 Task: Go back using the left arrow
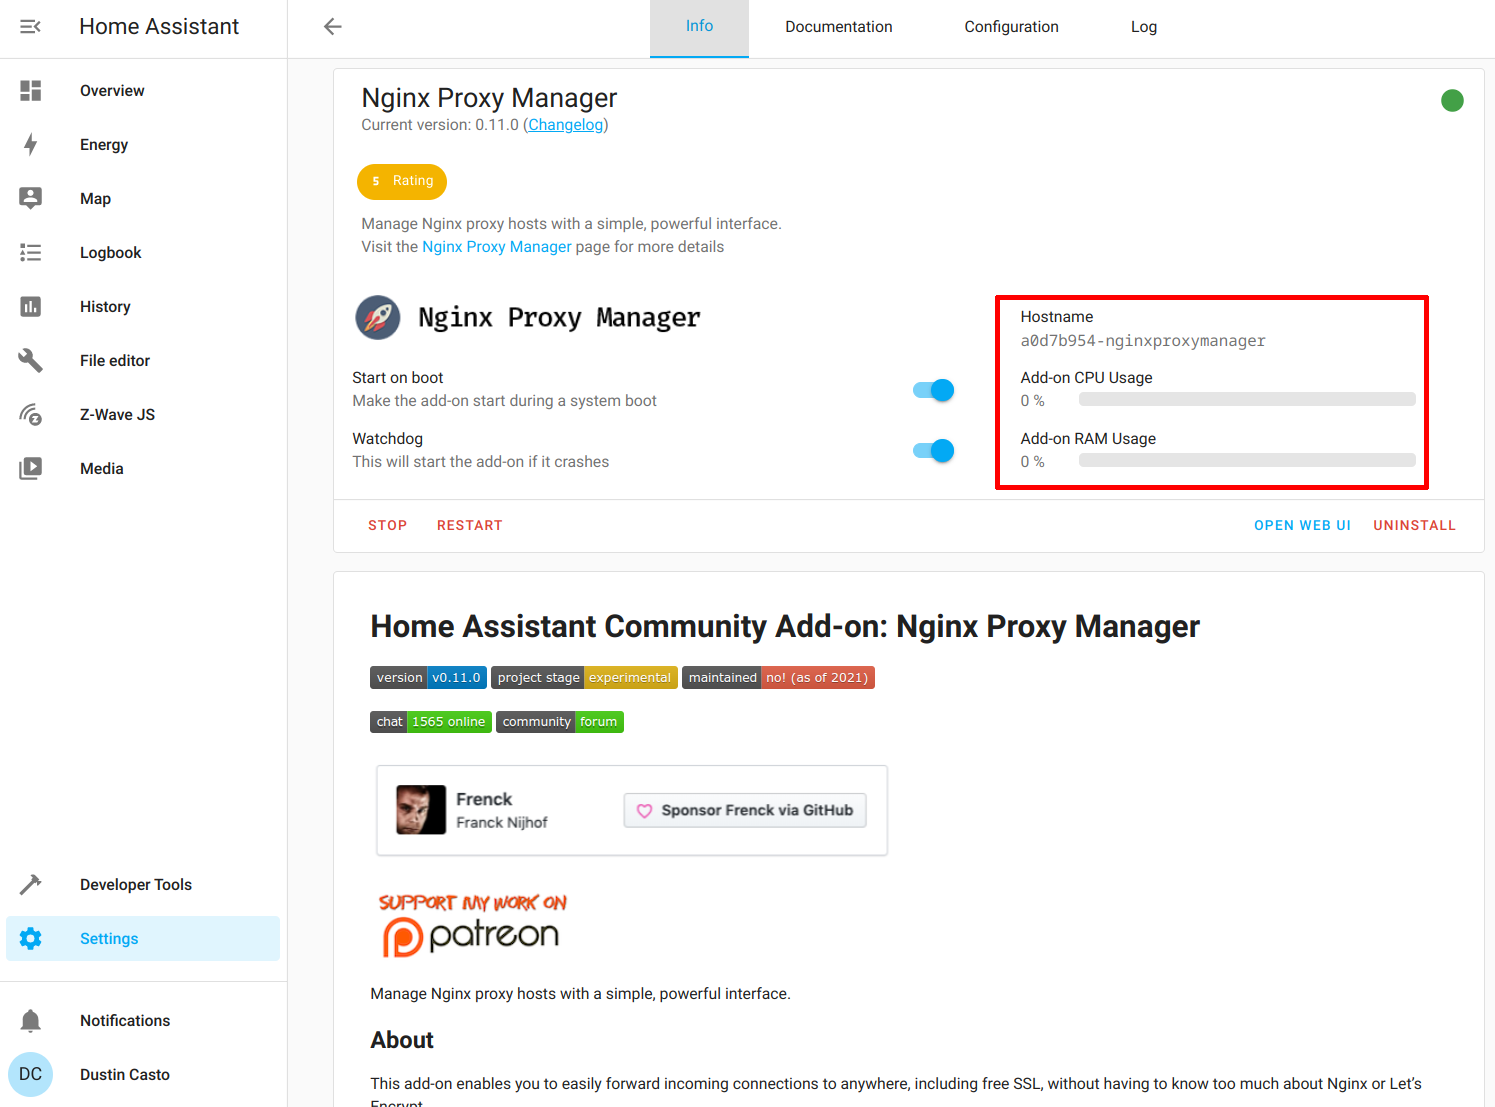pyautogui.click(x=333, y=27)
